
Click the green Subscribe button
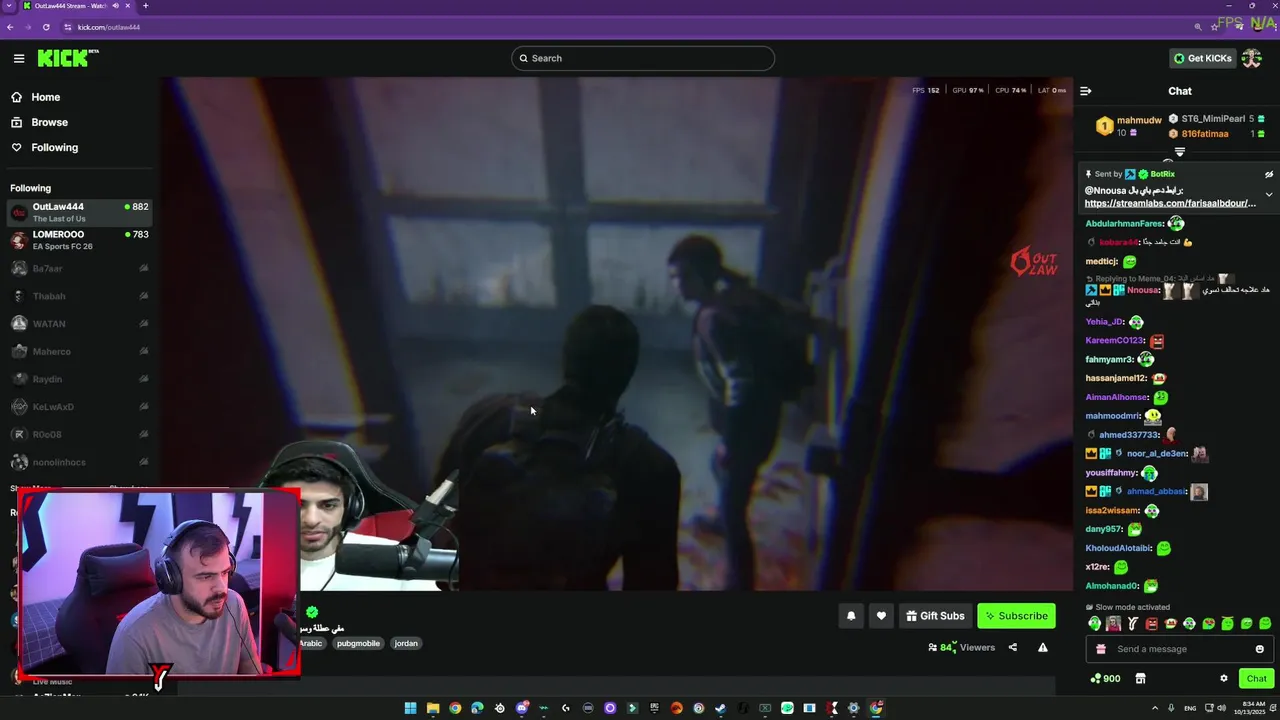1016,616
